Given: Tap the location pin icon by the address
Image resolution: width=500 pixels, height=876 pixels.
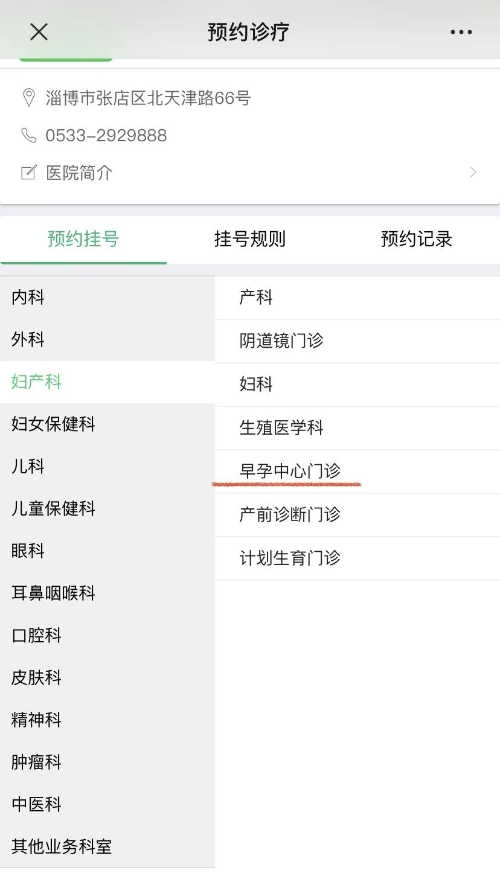Looking at the screenshot, I should click(x=28, y=98).
